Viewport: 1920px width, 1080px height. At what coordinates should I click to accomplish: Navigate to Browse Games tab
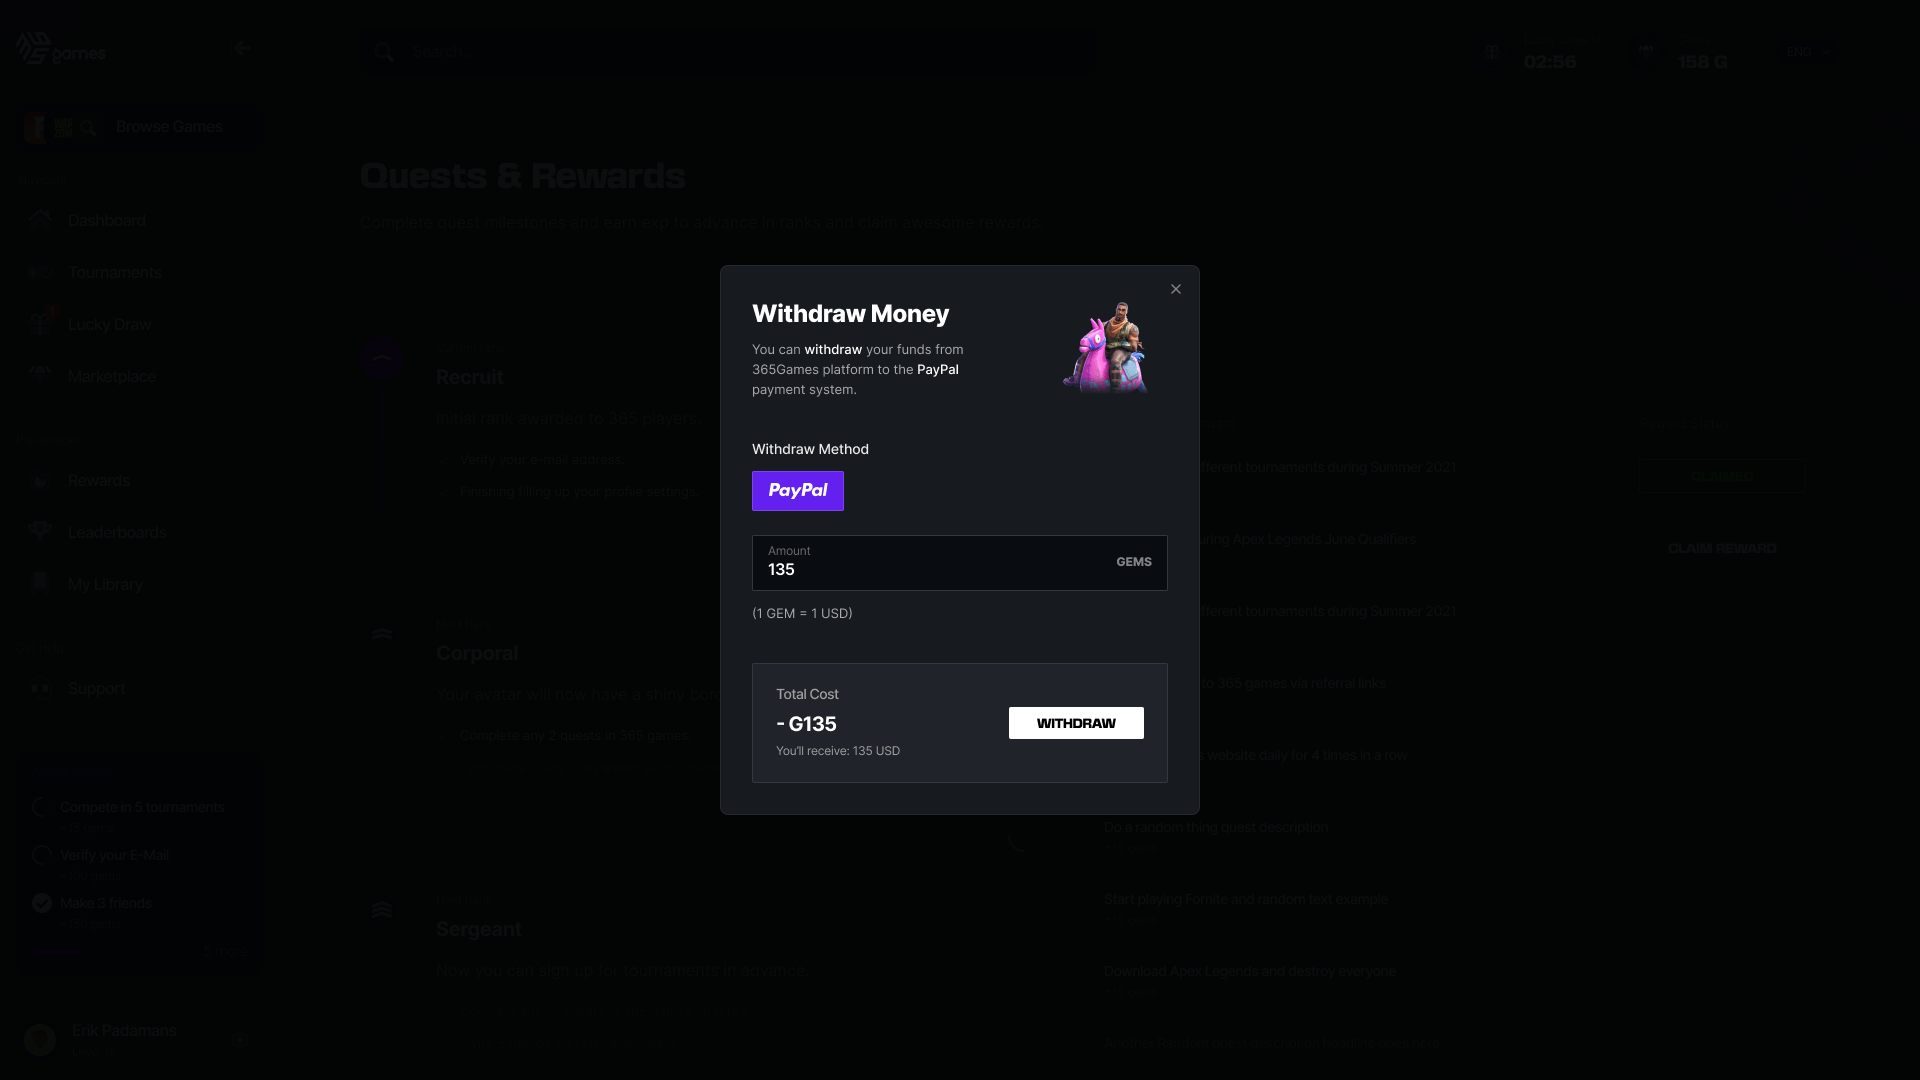pyautogui.click(x=169, y=128)
